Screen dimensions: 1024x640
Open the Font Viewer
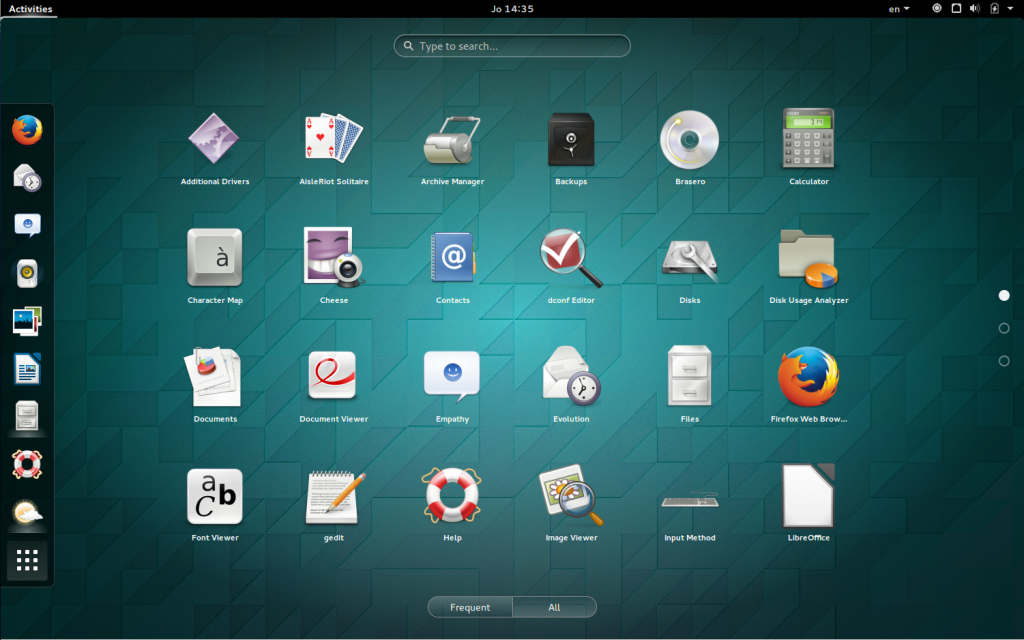click(x=214, y=495)
